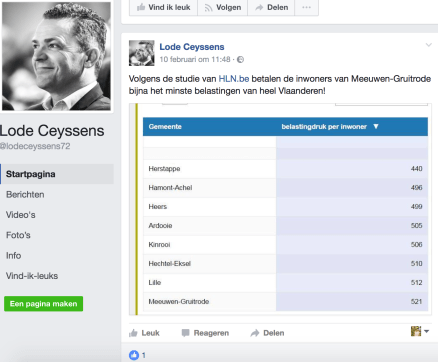Select the Hamont-Achel row name
Screen dimensions: 438x362
tap(170, 188)
